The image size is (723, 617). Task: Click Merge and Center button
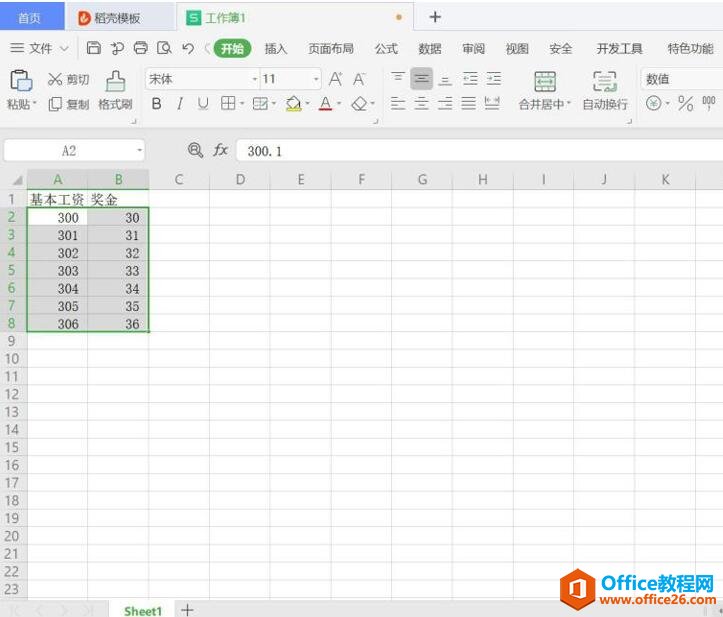click(544, 91)
